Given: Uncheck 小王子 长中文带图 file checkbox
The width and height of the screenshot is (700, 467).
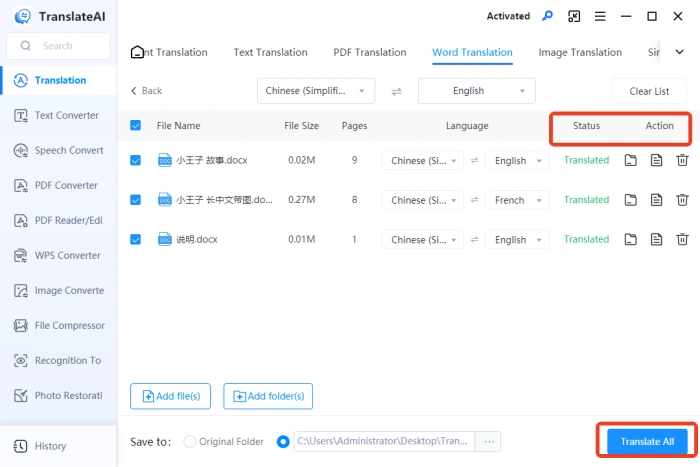Looking at the screenshot, I should pyautogui.click(x=135, y=200).
